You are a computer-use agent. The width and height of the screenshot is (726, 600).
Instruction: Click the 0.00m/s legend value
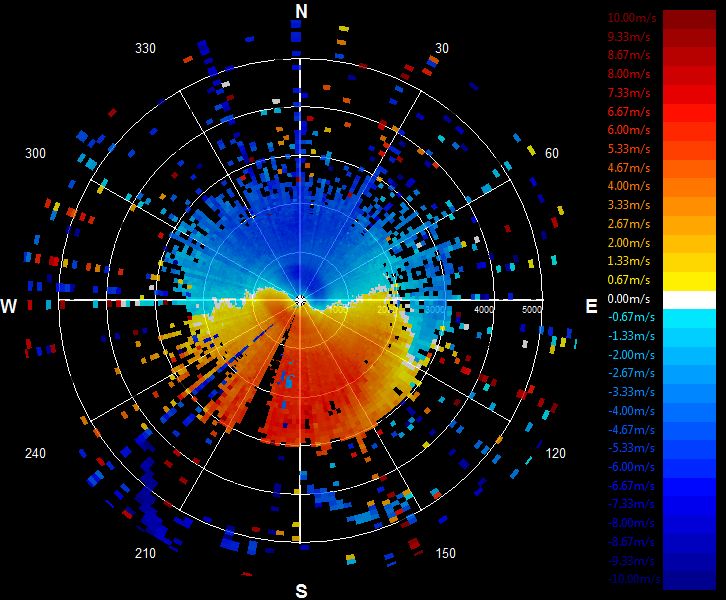point(629,299)
